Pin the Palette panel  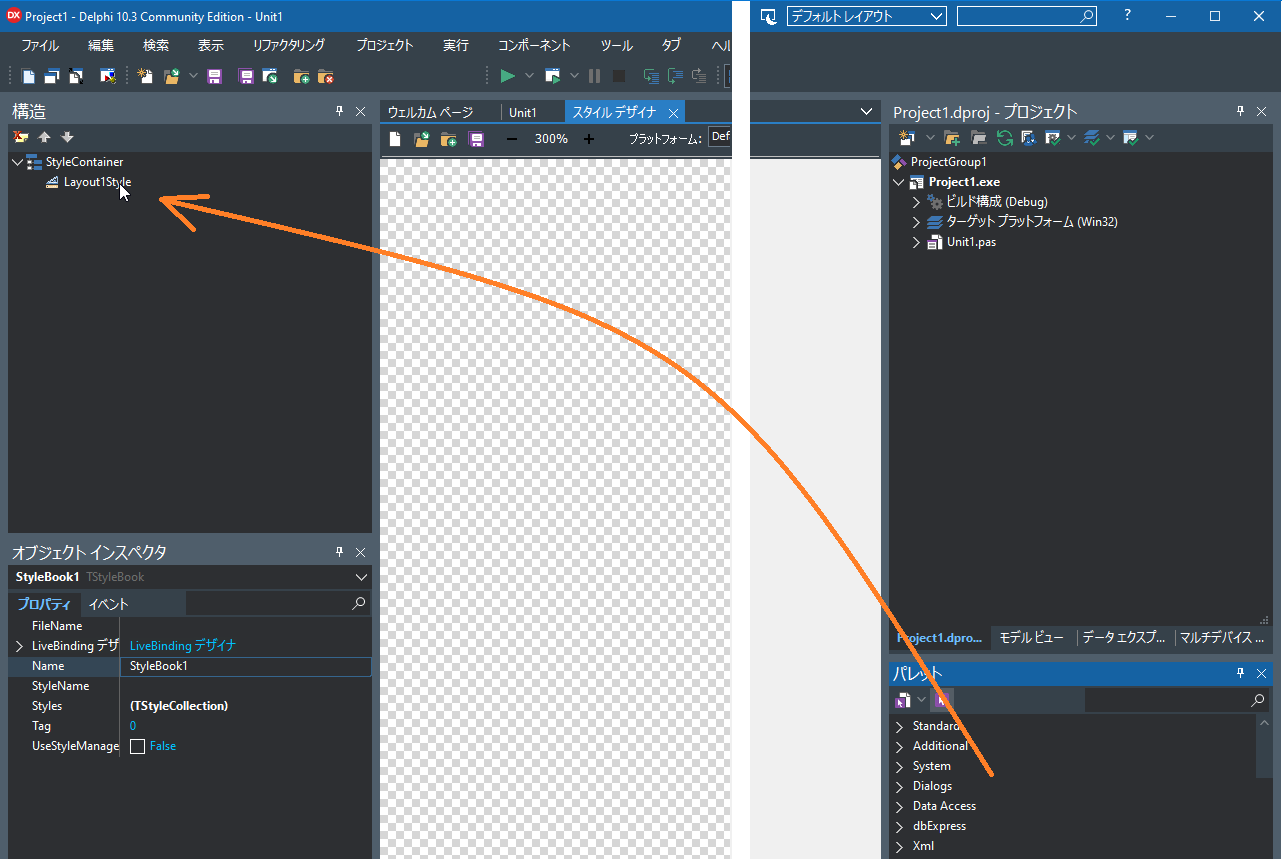pyautogui.click(x=1240, y=673)
